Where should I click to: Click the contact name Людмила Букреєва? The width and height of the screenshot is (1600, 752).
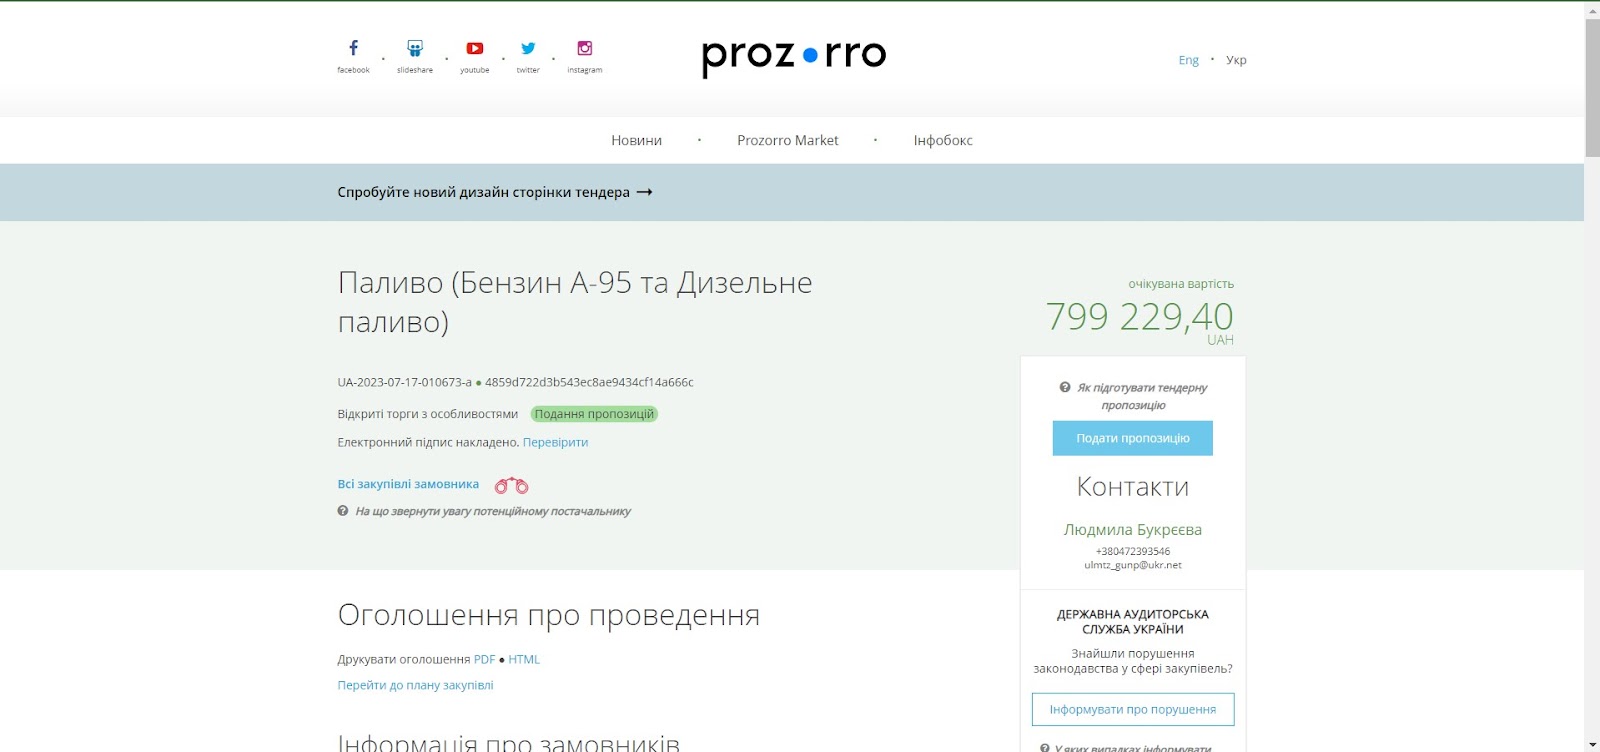pyautogui.click(x=1133, y=530)
